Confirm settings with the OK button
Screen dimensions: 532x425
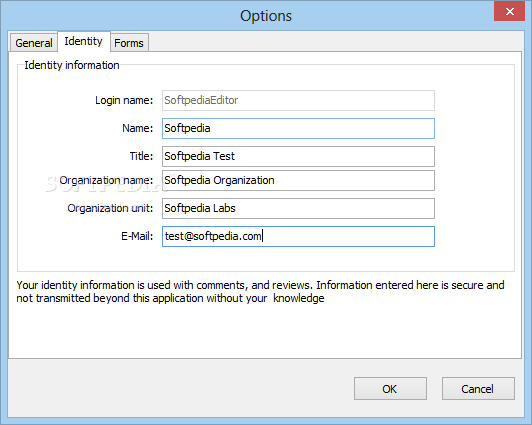click(x=390, y=388)
